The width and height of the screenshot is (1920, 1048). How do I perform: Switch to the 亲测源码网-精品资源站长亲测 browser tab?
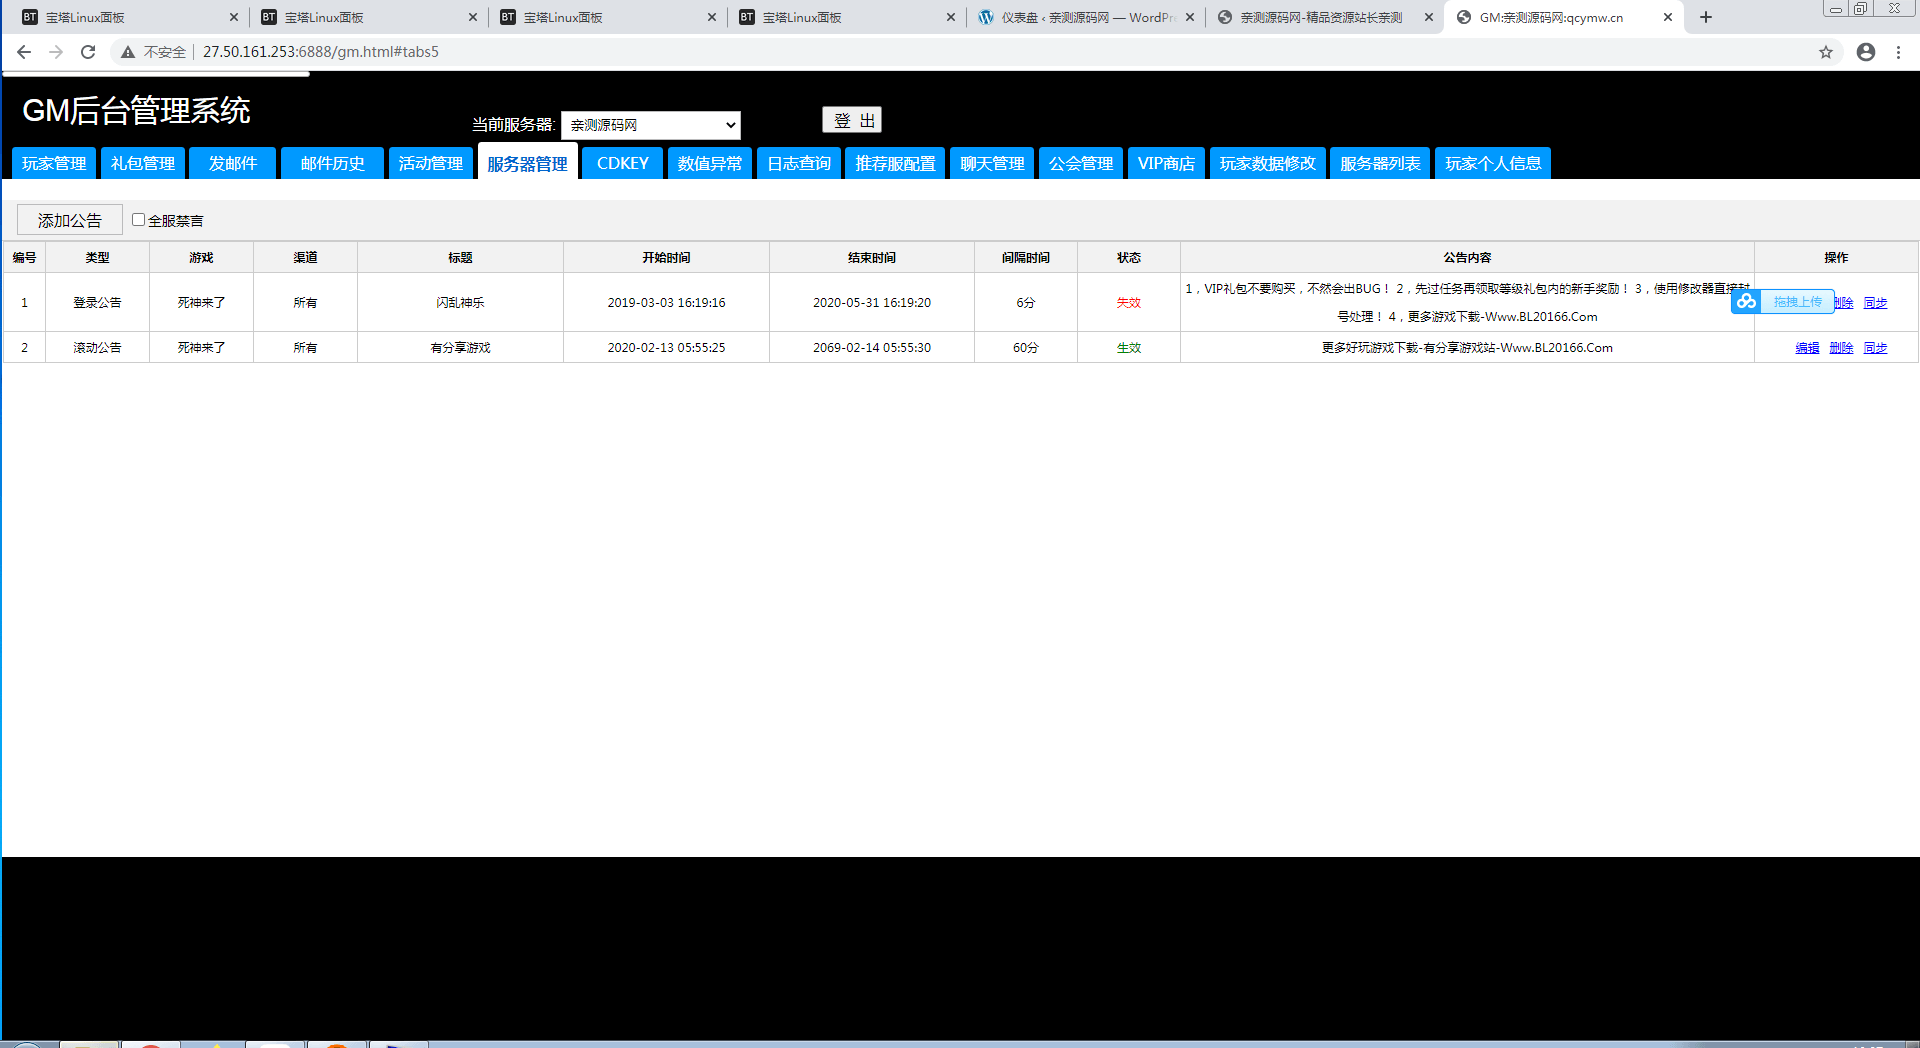[1324, 17]
